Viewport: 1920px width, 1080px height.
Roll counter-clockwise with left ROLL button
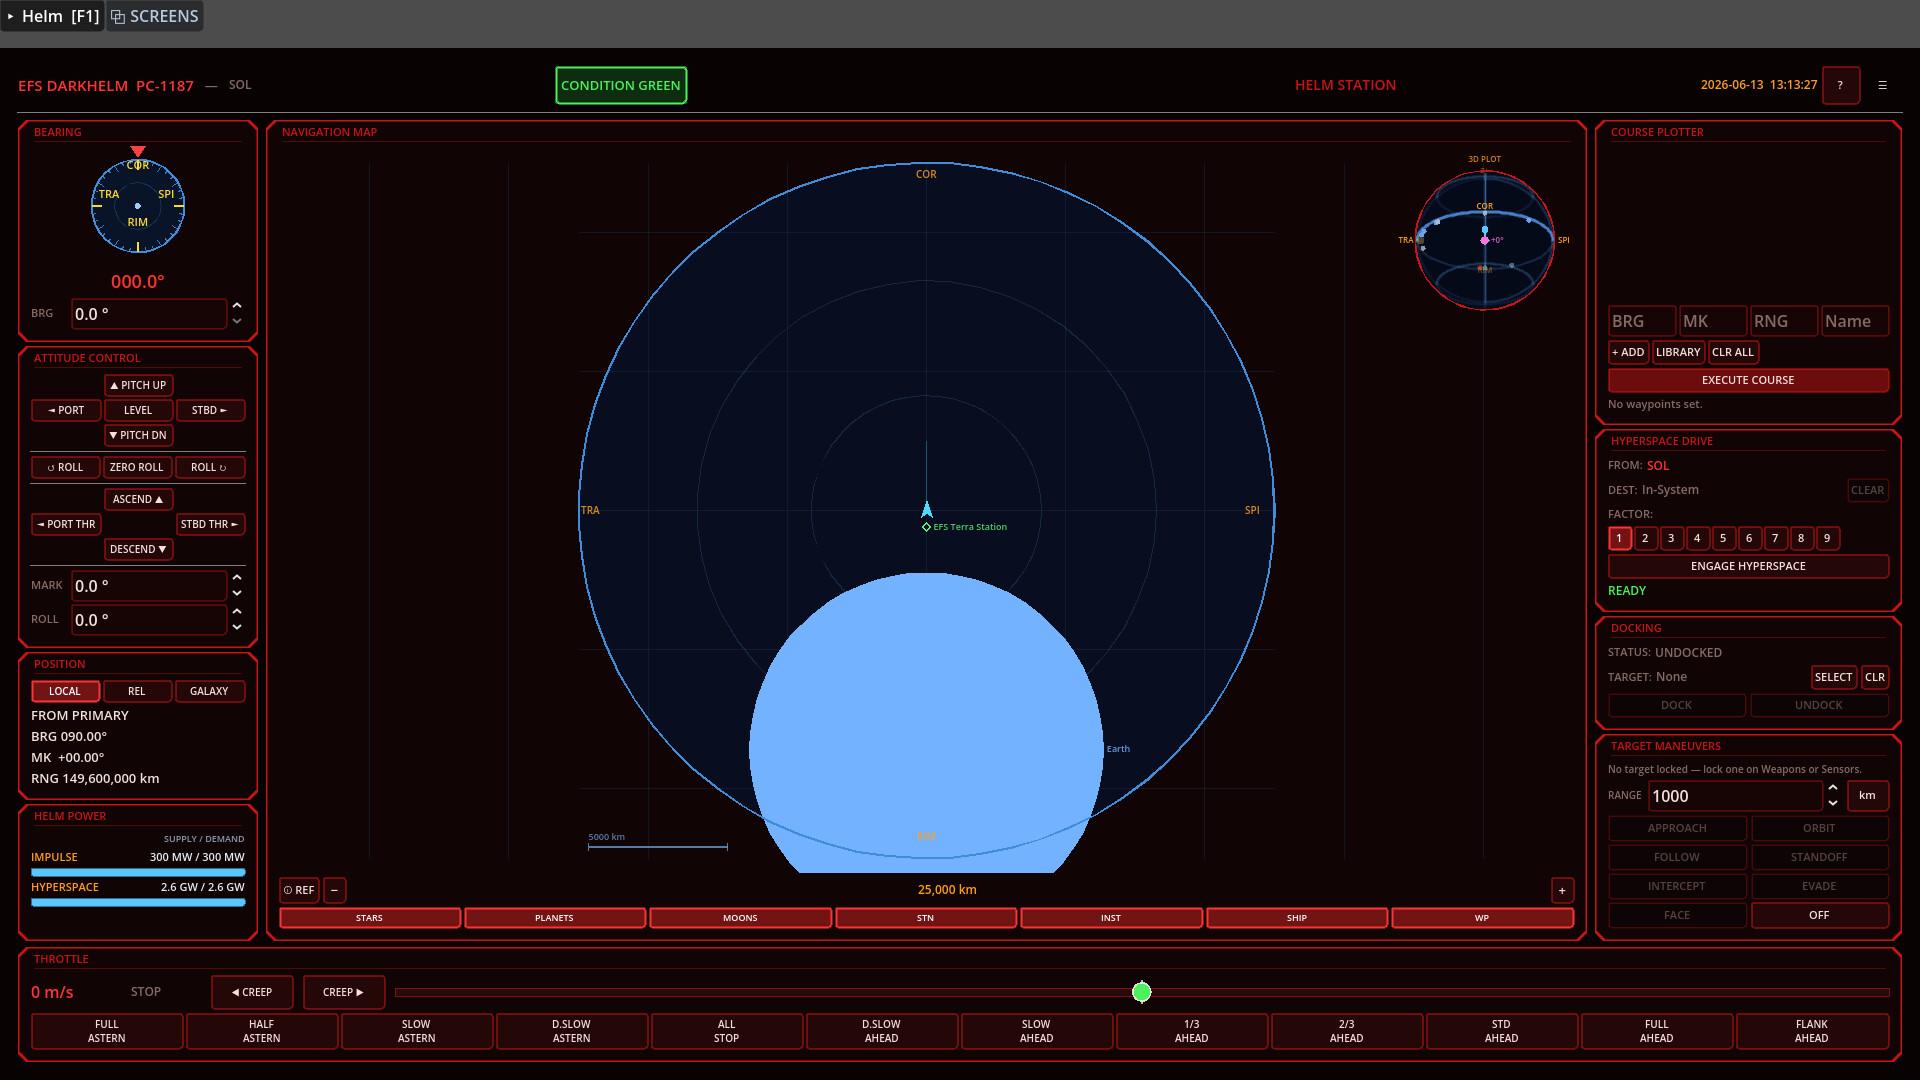pos(66,467)
